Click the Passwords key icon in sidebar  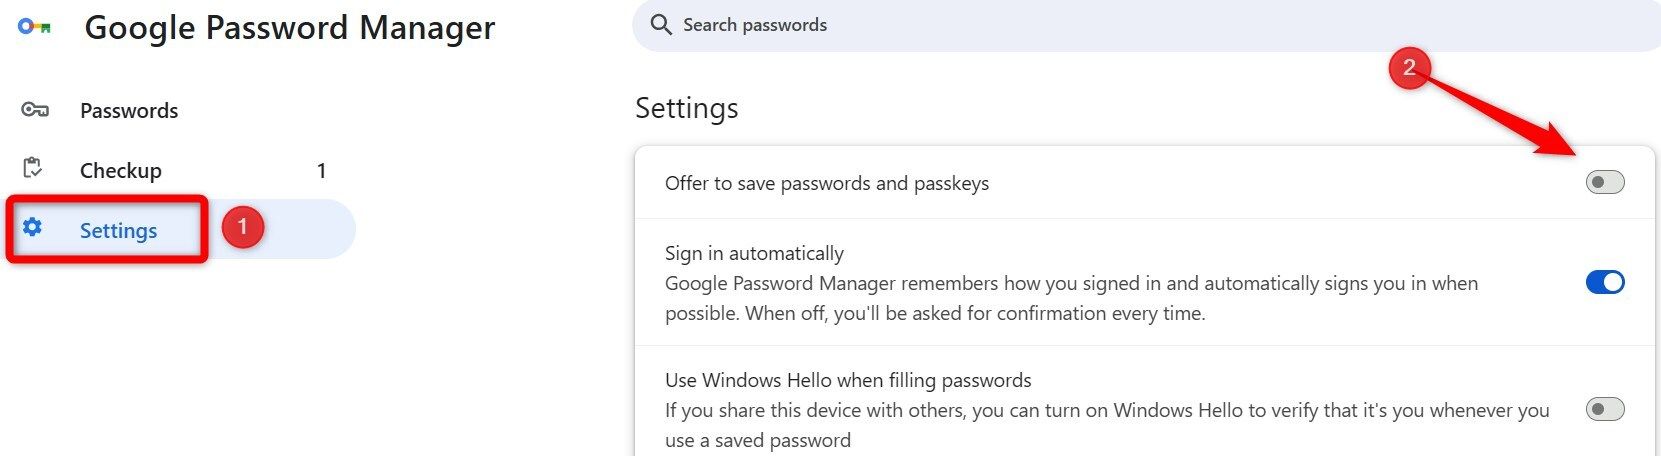(x=34, y=110)
